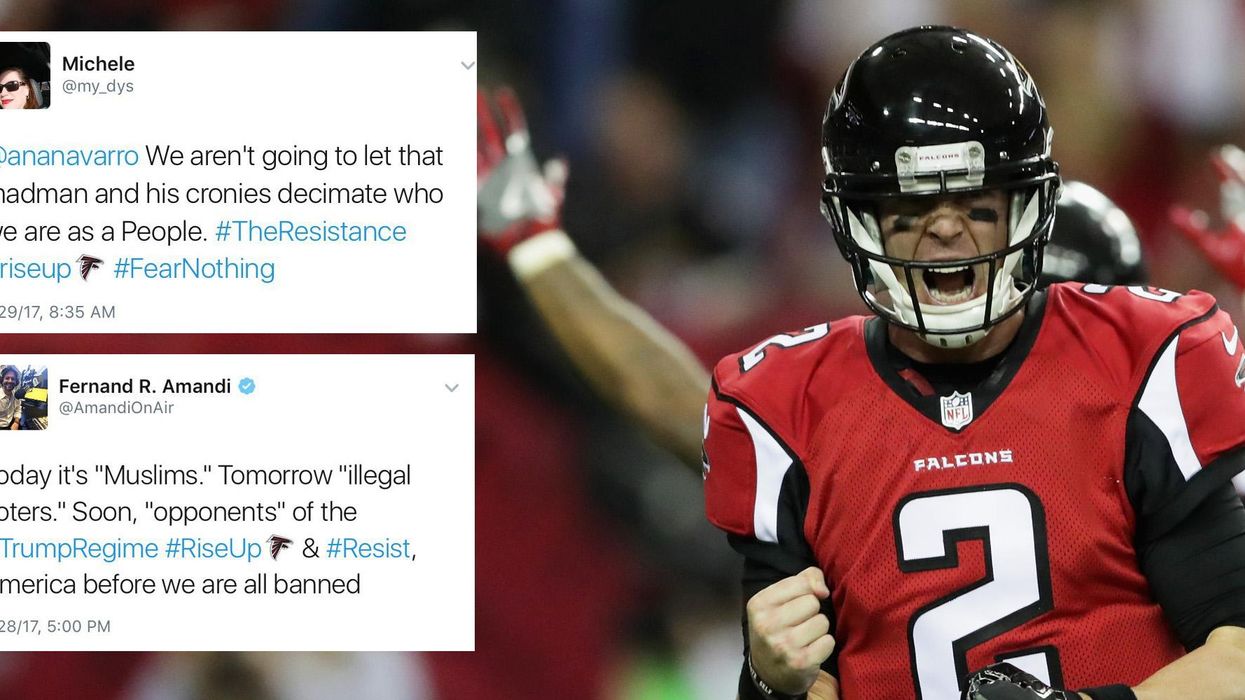Open the #Resist hashtag
The height and width of the screenshot is (700, 1245).
368,548
